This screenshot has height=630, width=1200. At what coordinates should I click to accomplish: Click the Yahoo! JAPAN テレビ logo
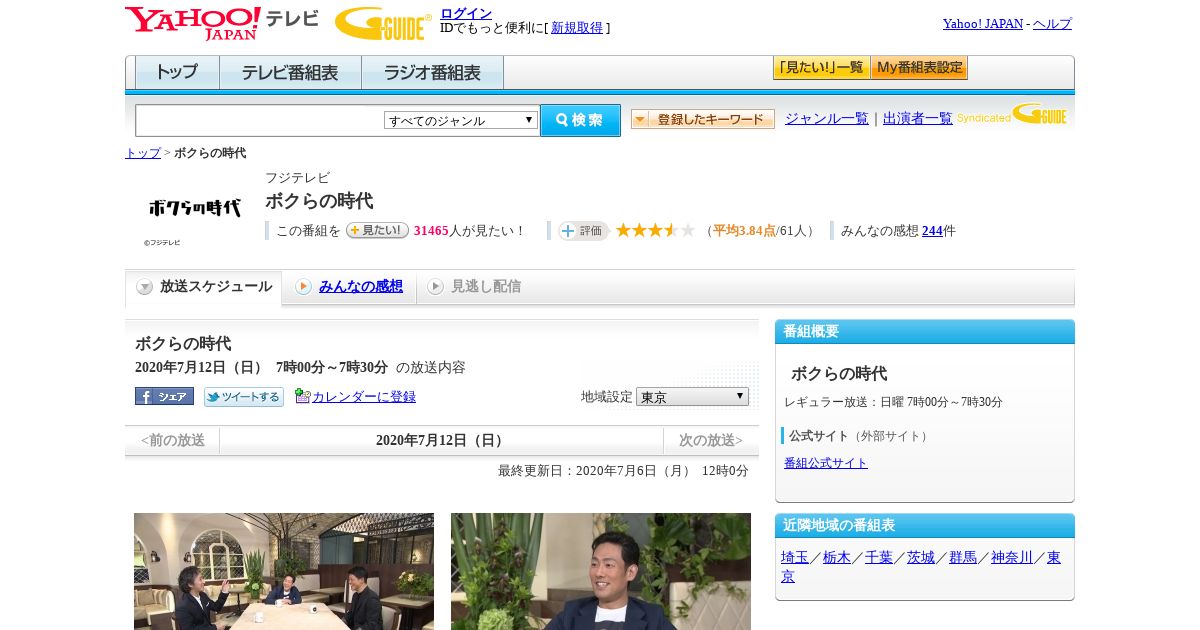pyautogui.click(x=222, y=23)
